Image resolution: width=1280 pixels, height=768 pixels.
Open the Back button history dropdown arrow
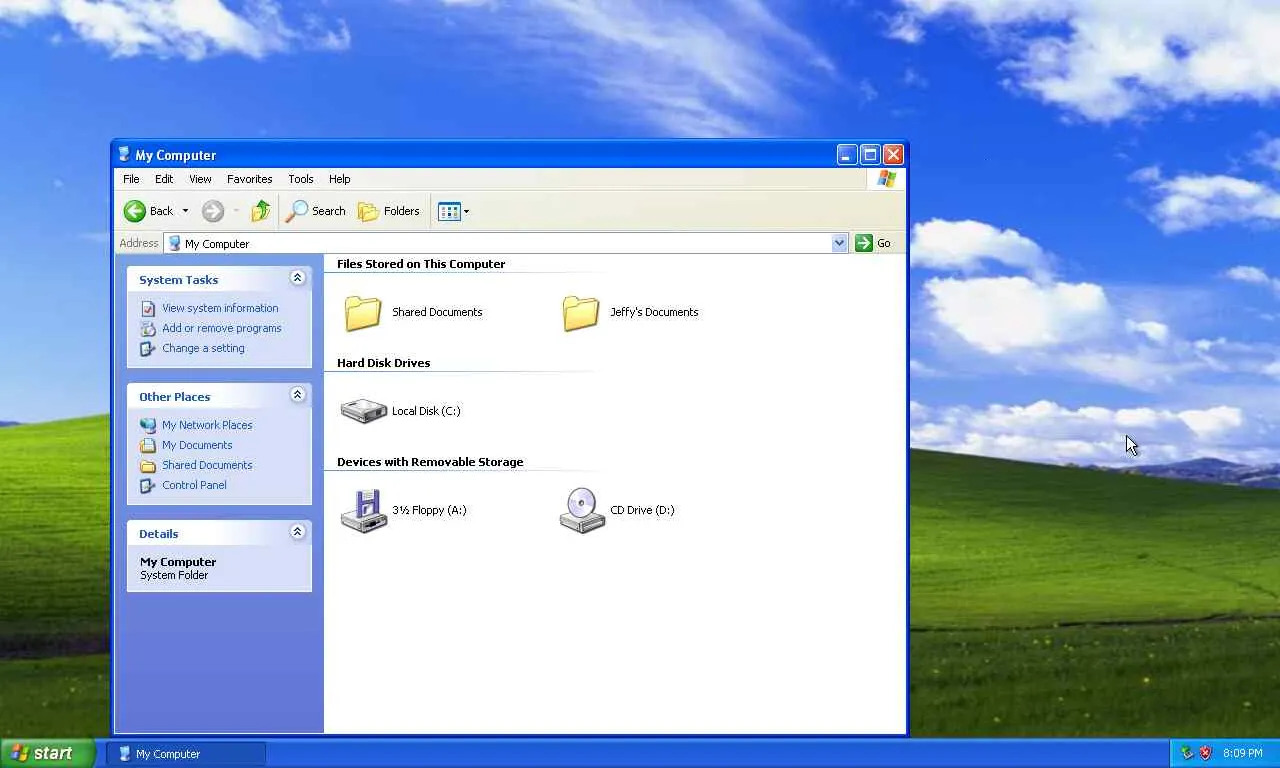[185, 211]
